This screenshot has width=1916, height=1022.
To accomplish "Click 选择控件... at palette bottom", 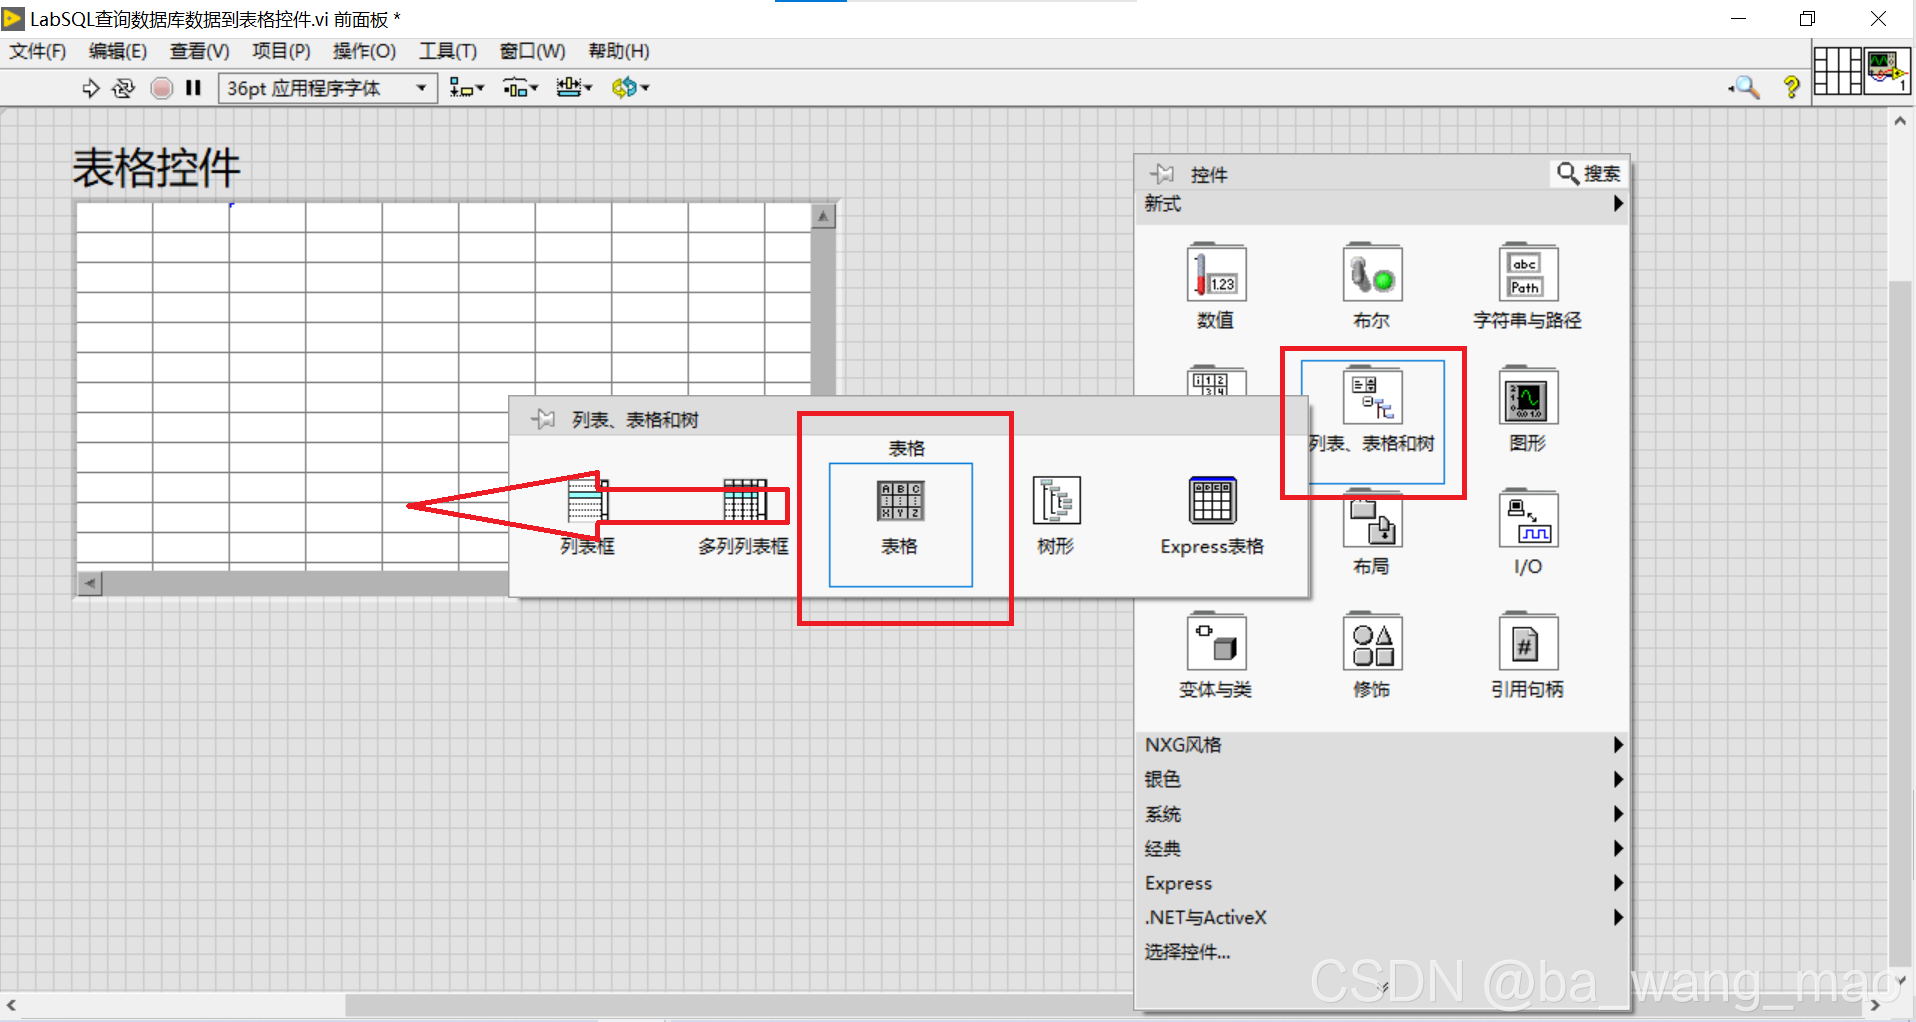I will tap(1188, 952).
